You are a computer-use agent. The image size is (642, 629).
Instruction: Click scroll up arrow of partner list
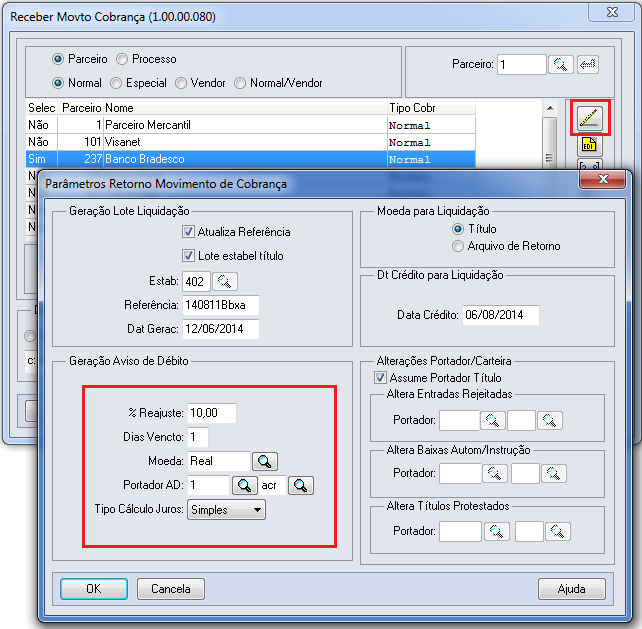[x=550, y=108]
